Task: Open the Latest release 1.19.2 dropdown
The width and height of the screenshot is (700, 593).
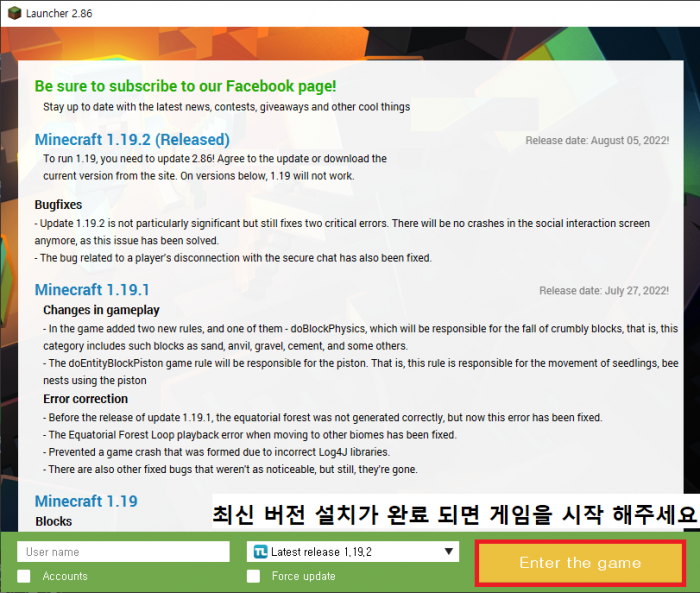Action: click(352, 551)
